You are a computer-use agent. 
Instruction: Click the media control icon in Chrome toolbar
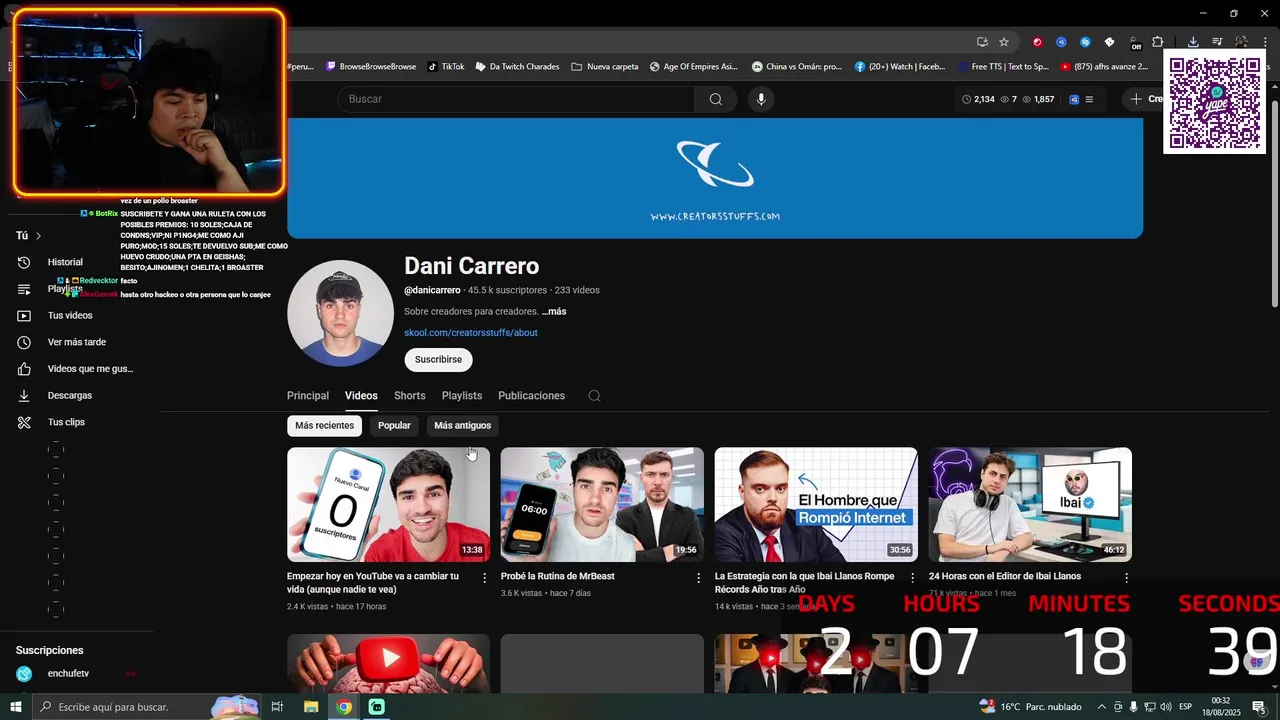point(1217,42)
